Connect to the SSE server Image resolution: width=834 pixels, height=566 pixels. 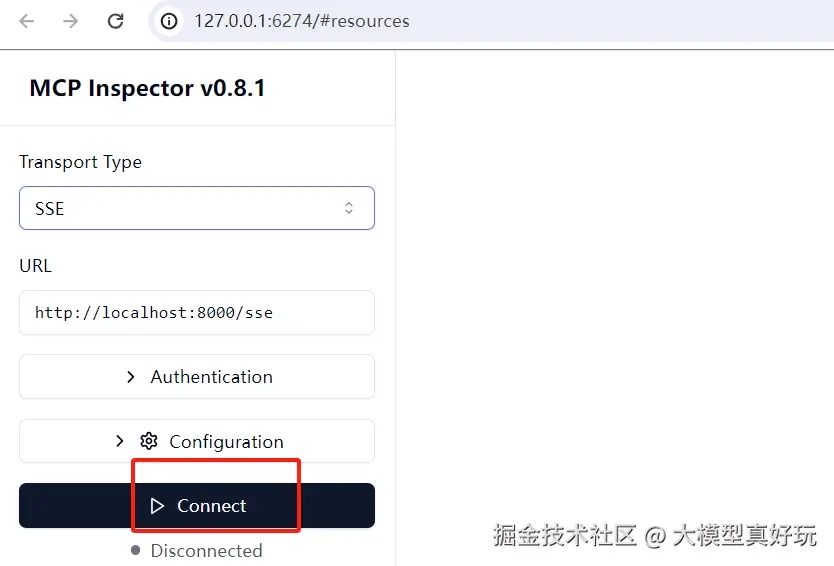click(197, 505)
